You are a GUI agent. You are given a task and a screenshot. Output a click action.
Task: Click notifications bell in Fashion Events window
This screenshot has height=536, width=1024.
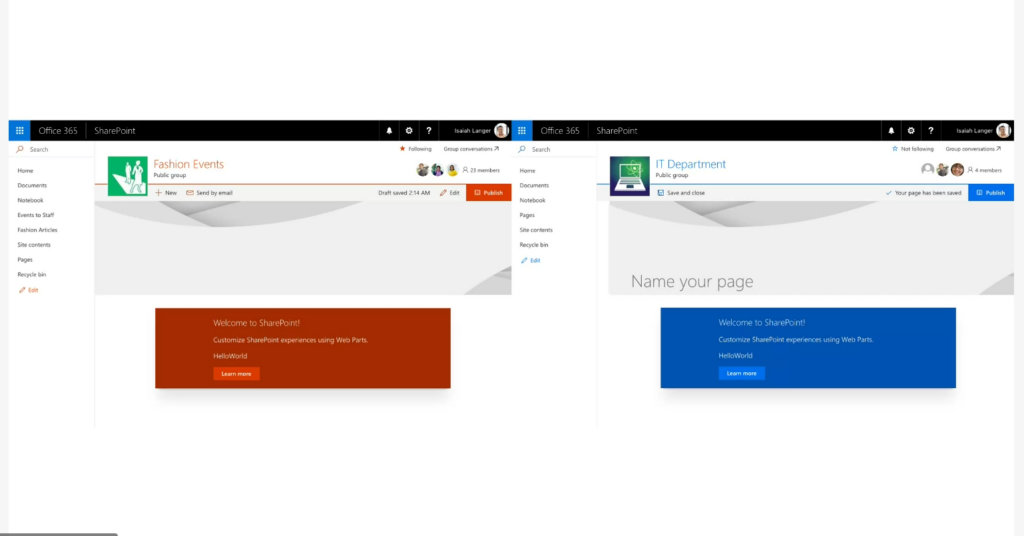tap(389, 131)
